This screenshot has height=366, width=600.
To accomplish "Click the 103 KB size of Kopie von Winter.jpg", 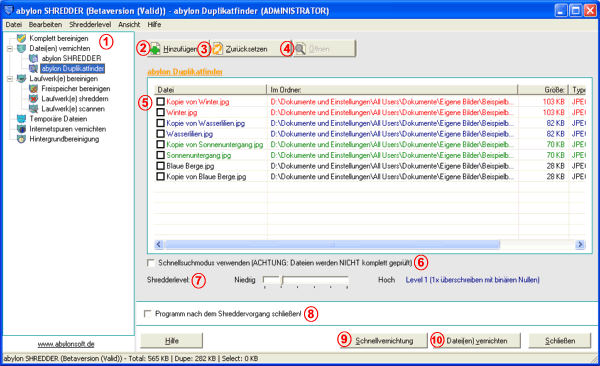I will pyautogui.click(x=553, y=101).
